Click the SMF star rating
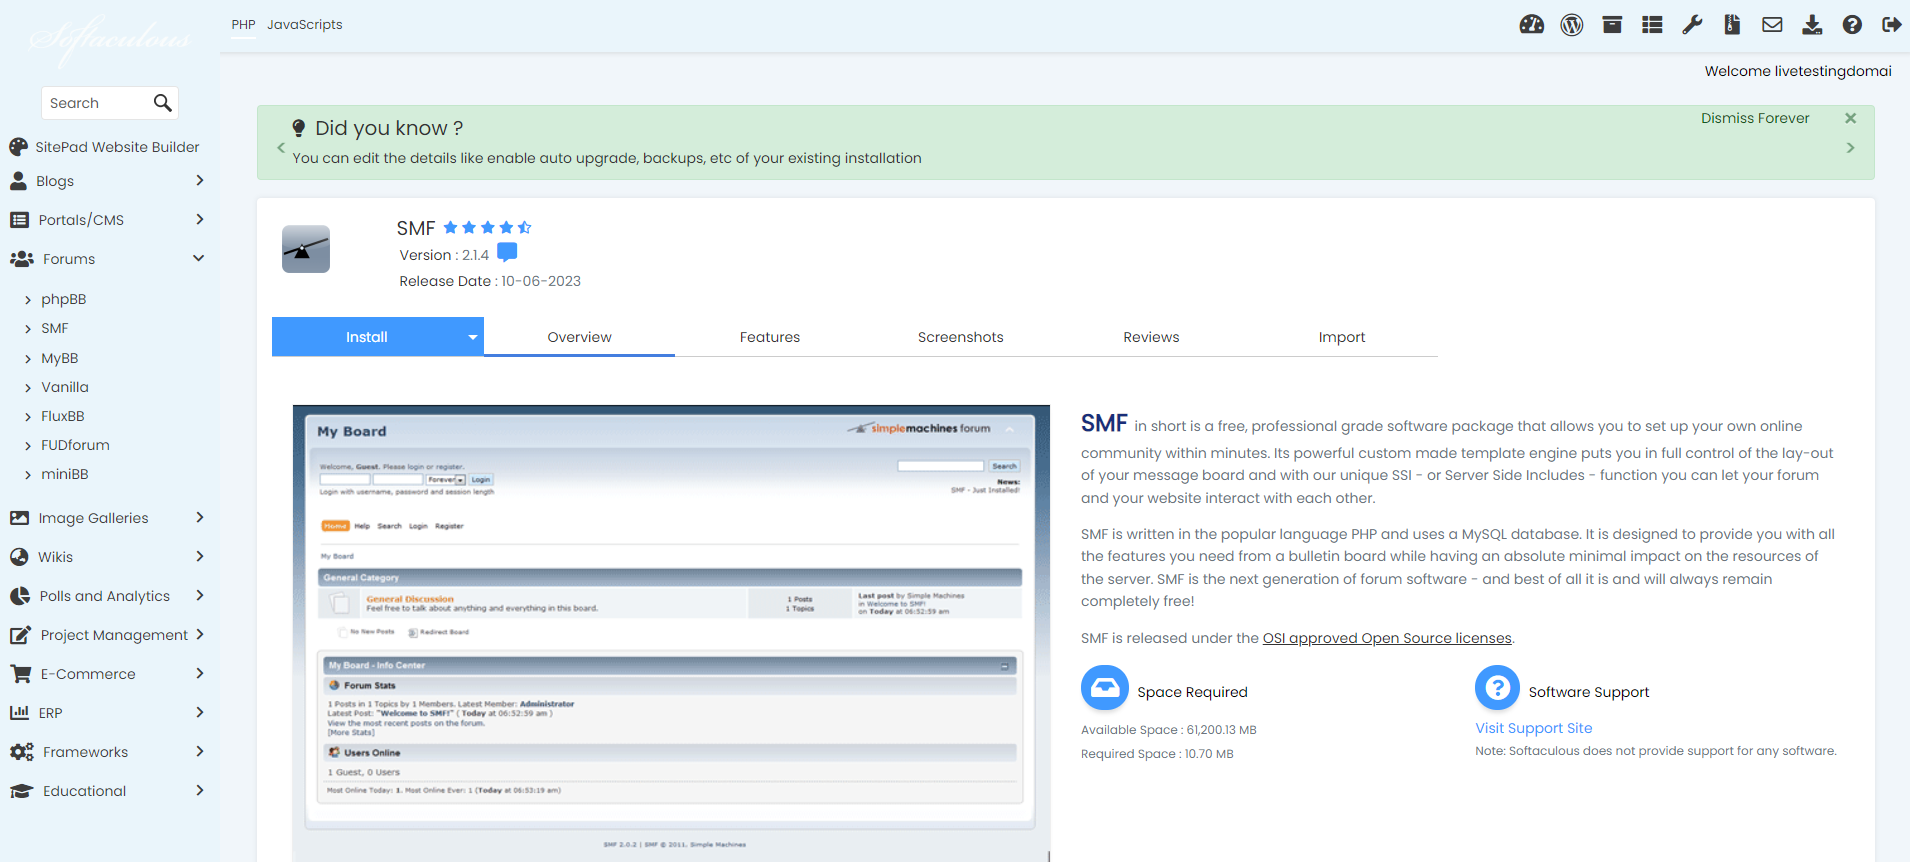The width and height of the screenshot is (1910, 862). pos(487,228)
